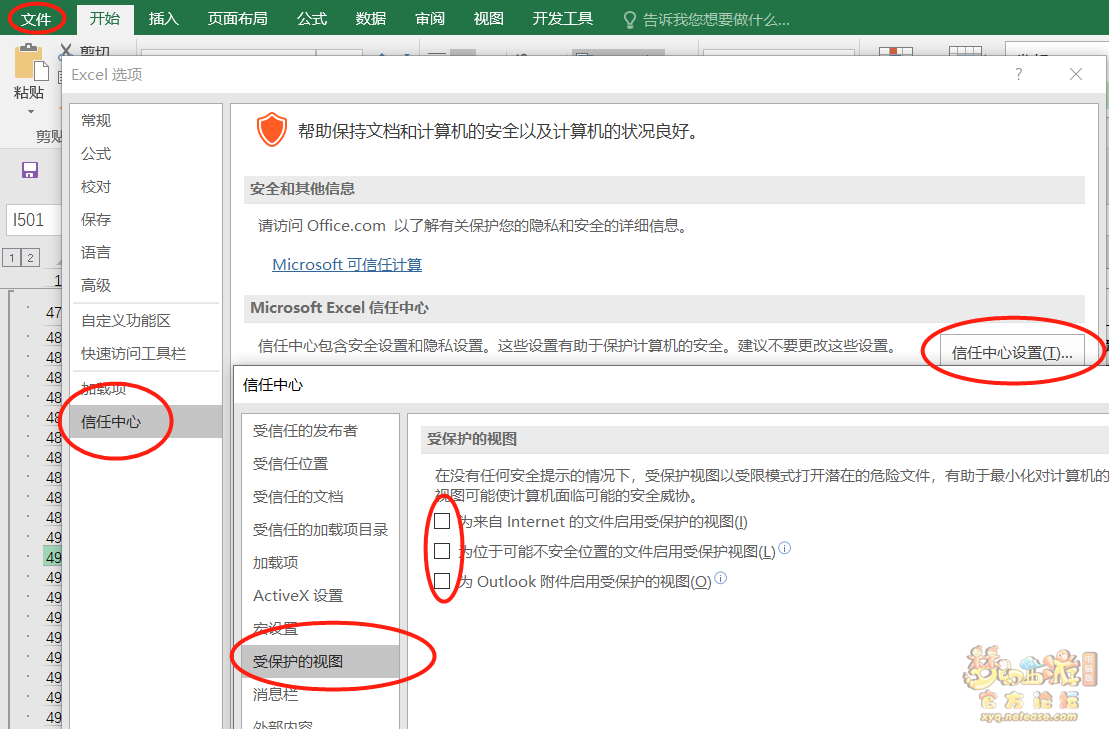Select 公式 in Excel options sidebar
1109x729 pixels.
coord(146,154)
